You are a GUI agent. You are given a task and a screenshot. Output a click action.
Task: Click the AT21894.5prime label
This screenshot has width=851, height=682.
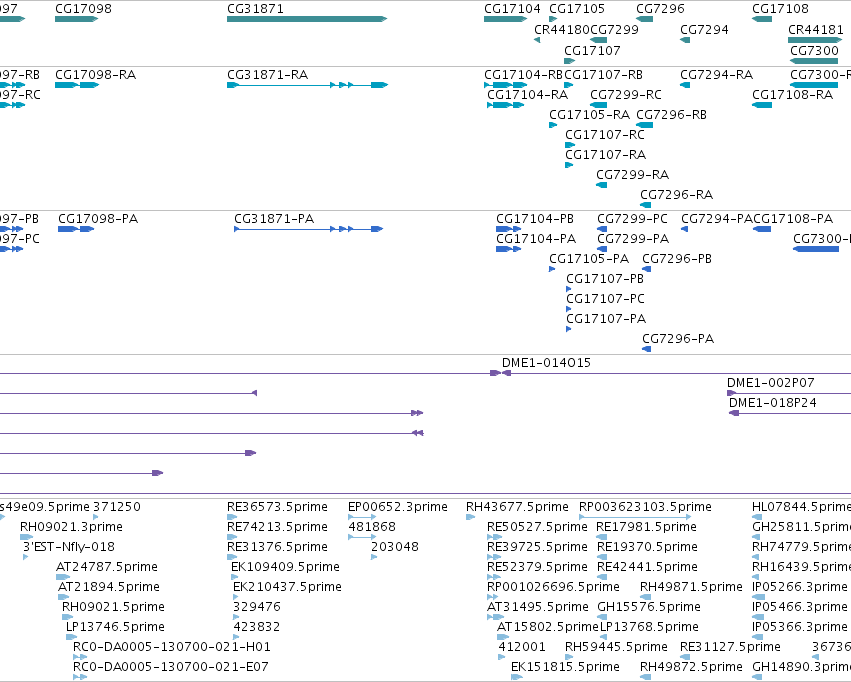pyautogui.click(x=109, y=587)
